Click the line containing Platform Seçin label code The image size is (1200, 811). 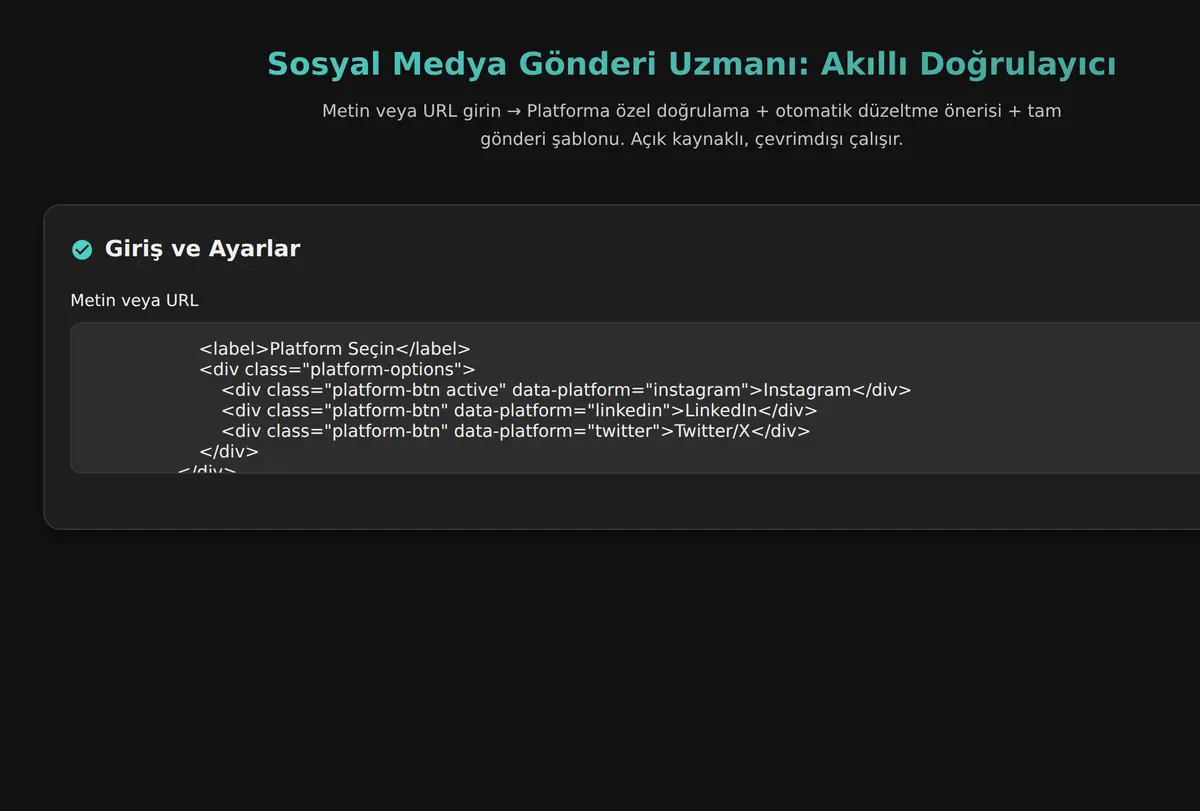pos(335,349)
